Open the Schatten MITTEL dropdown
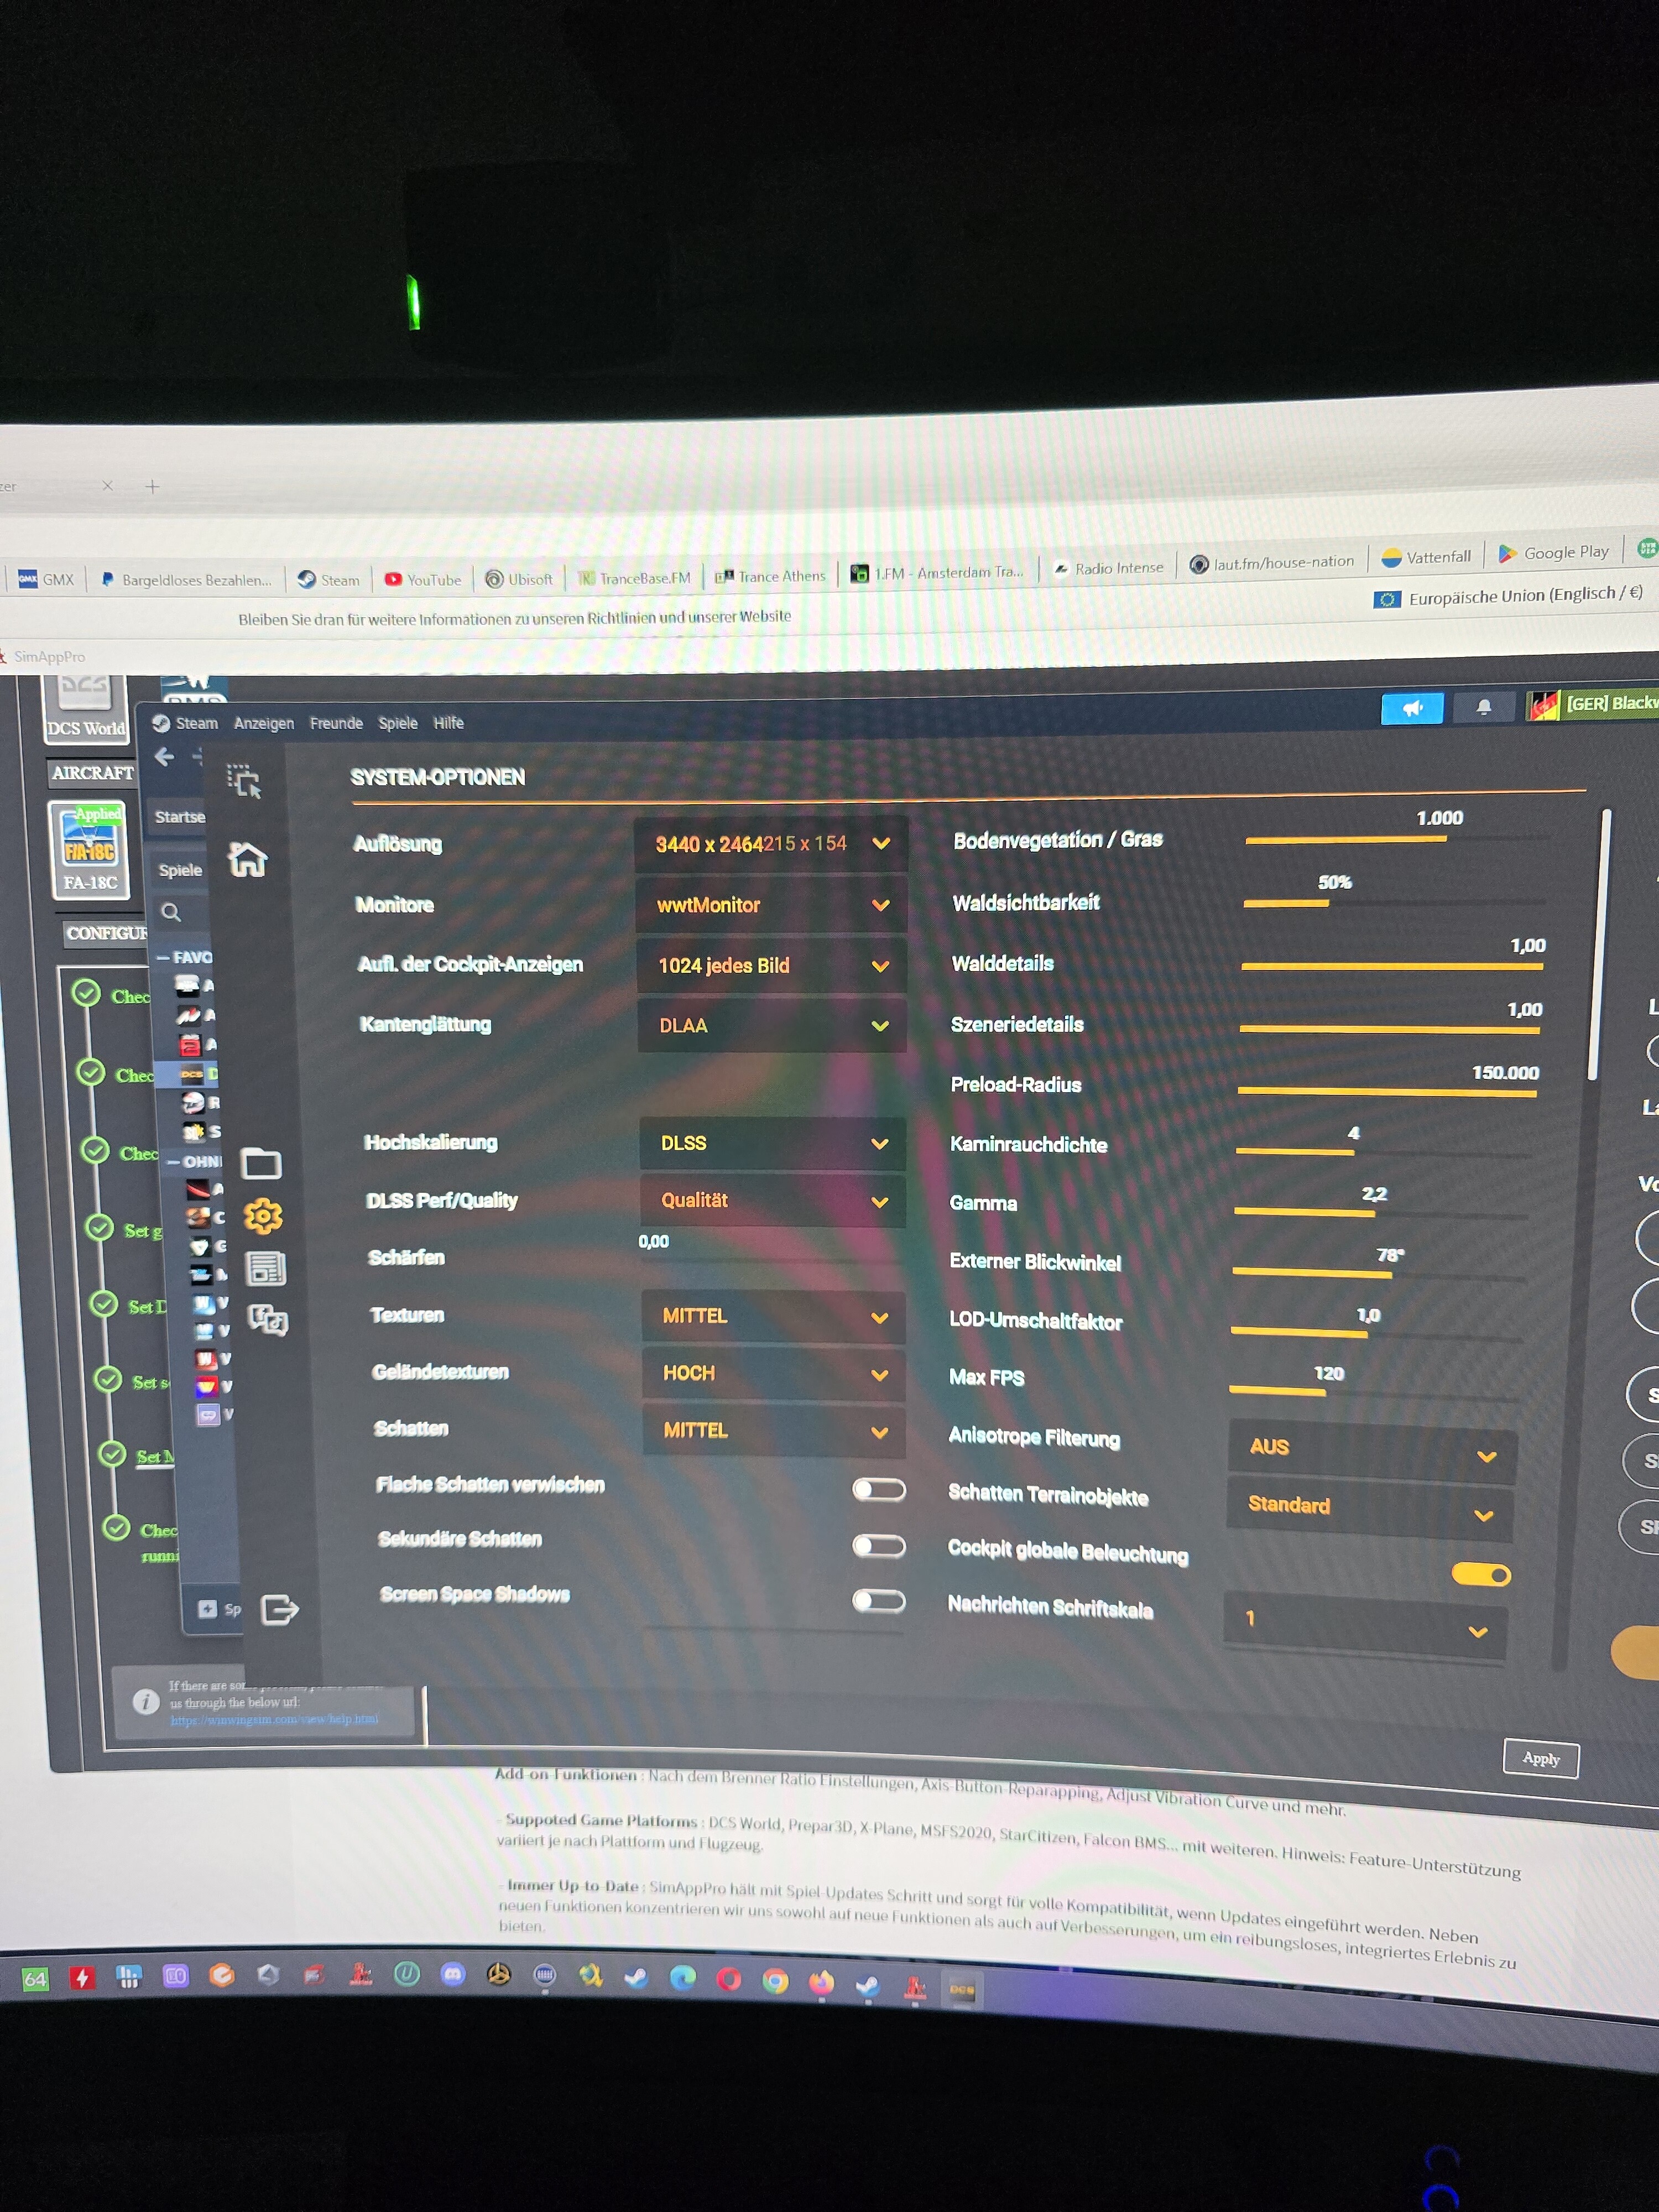Screen dimensions: 1659x2212 (775, 1430)
